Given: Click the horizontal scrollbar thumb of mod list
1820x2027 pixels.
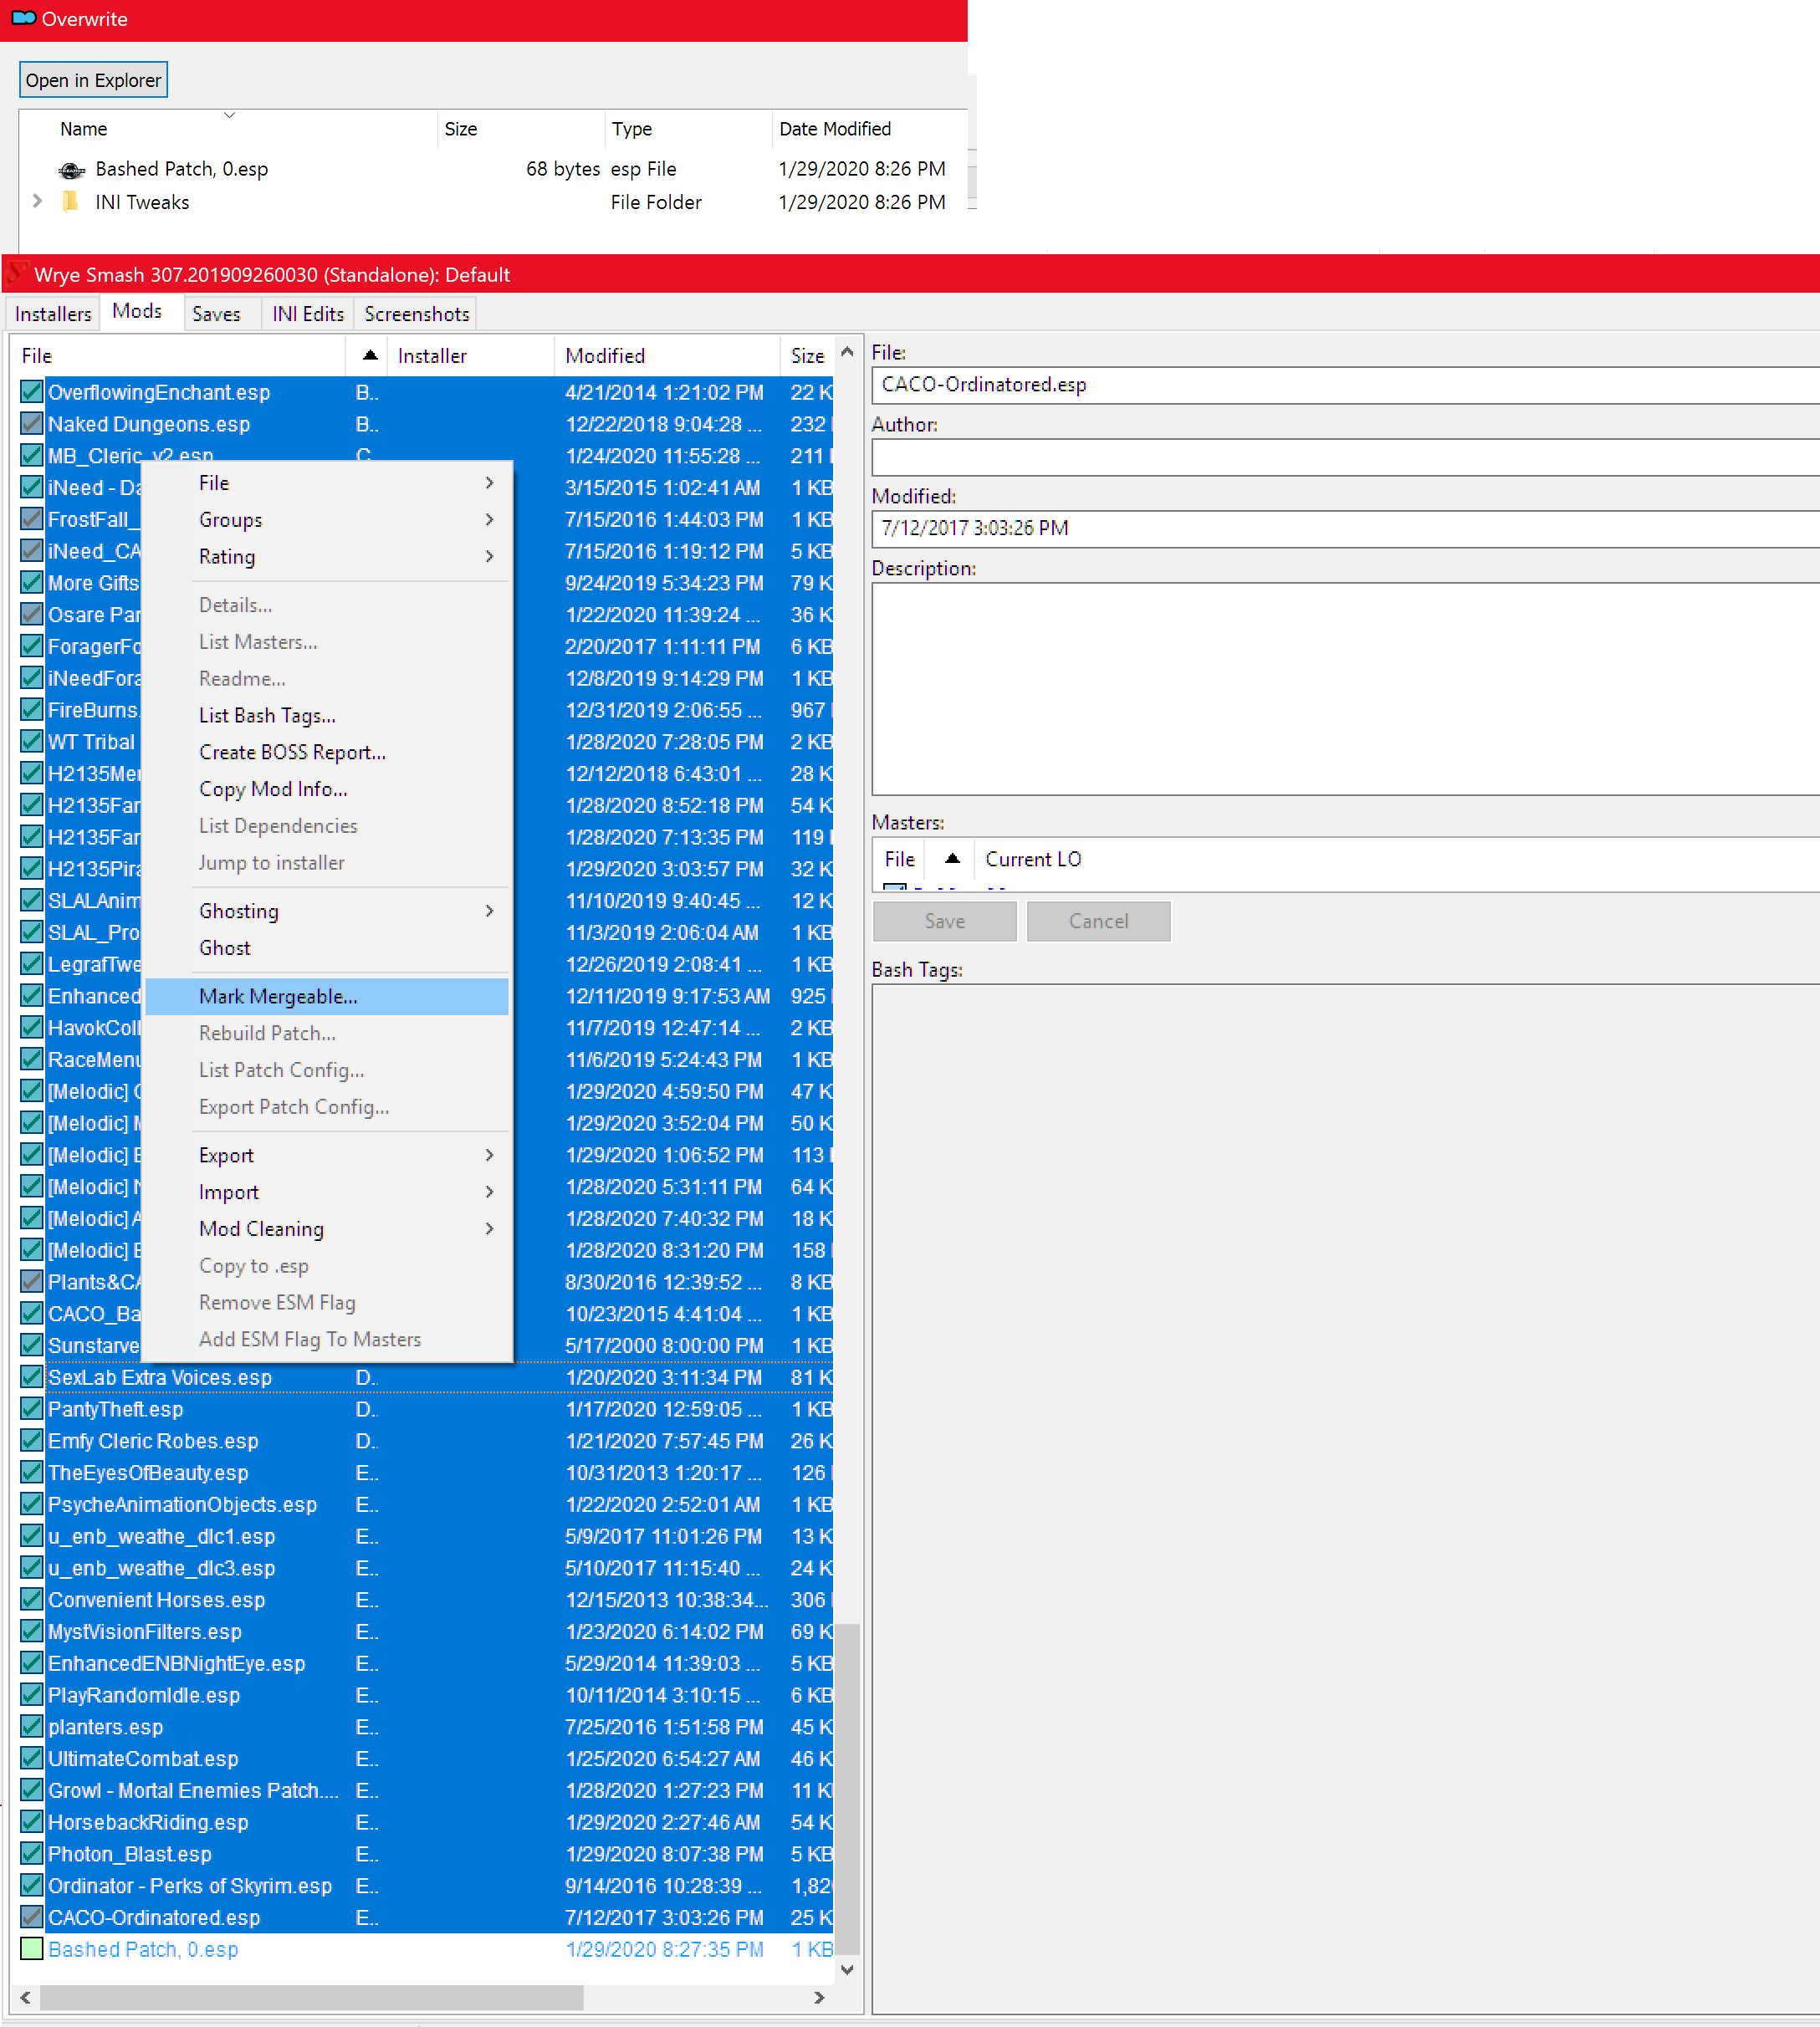Looking at the screenshot, I should click(x=311, y=1997).
